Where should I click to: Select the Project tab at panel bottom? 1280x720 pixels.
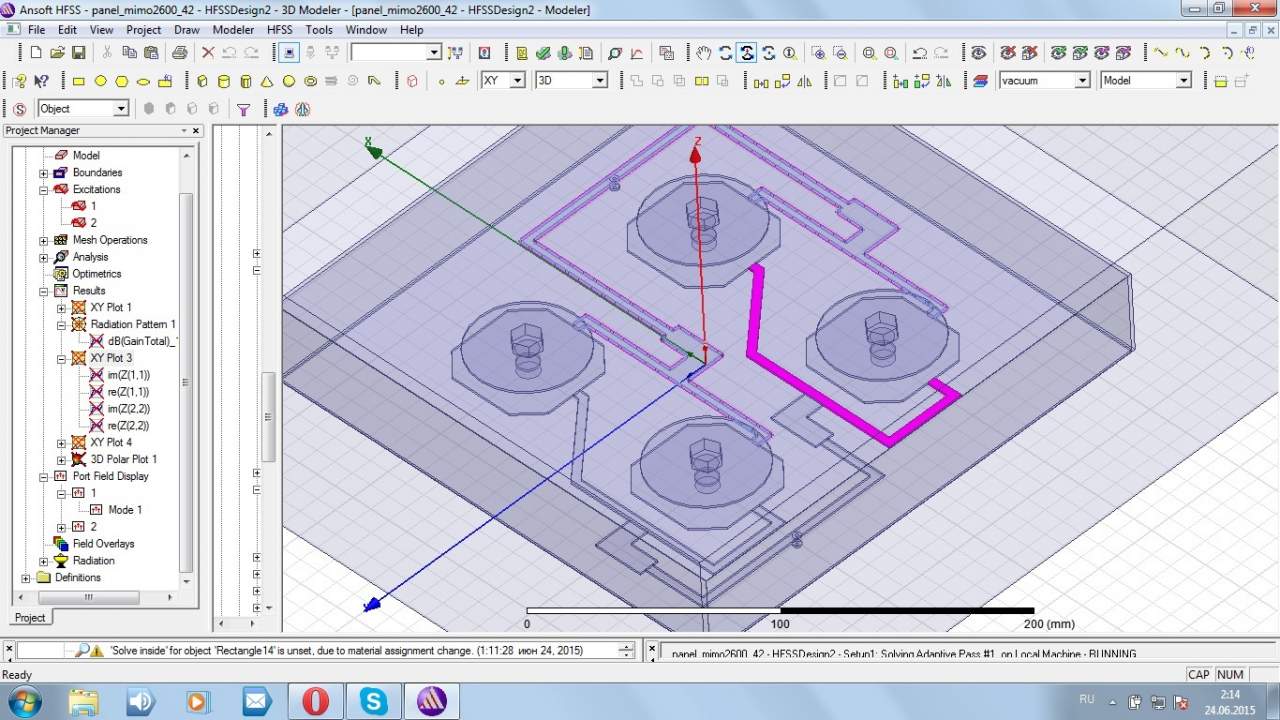click(29, 618)
